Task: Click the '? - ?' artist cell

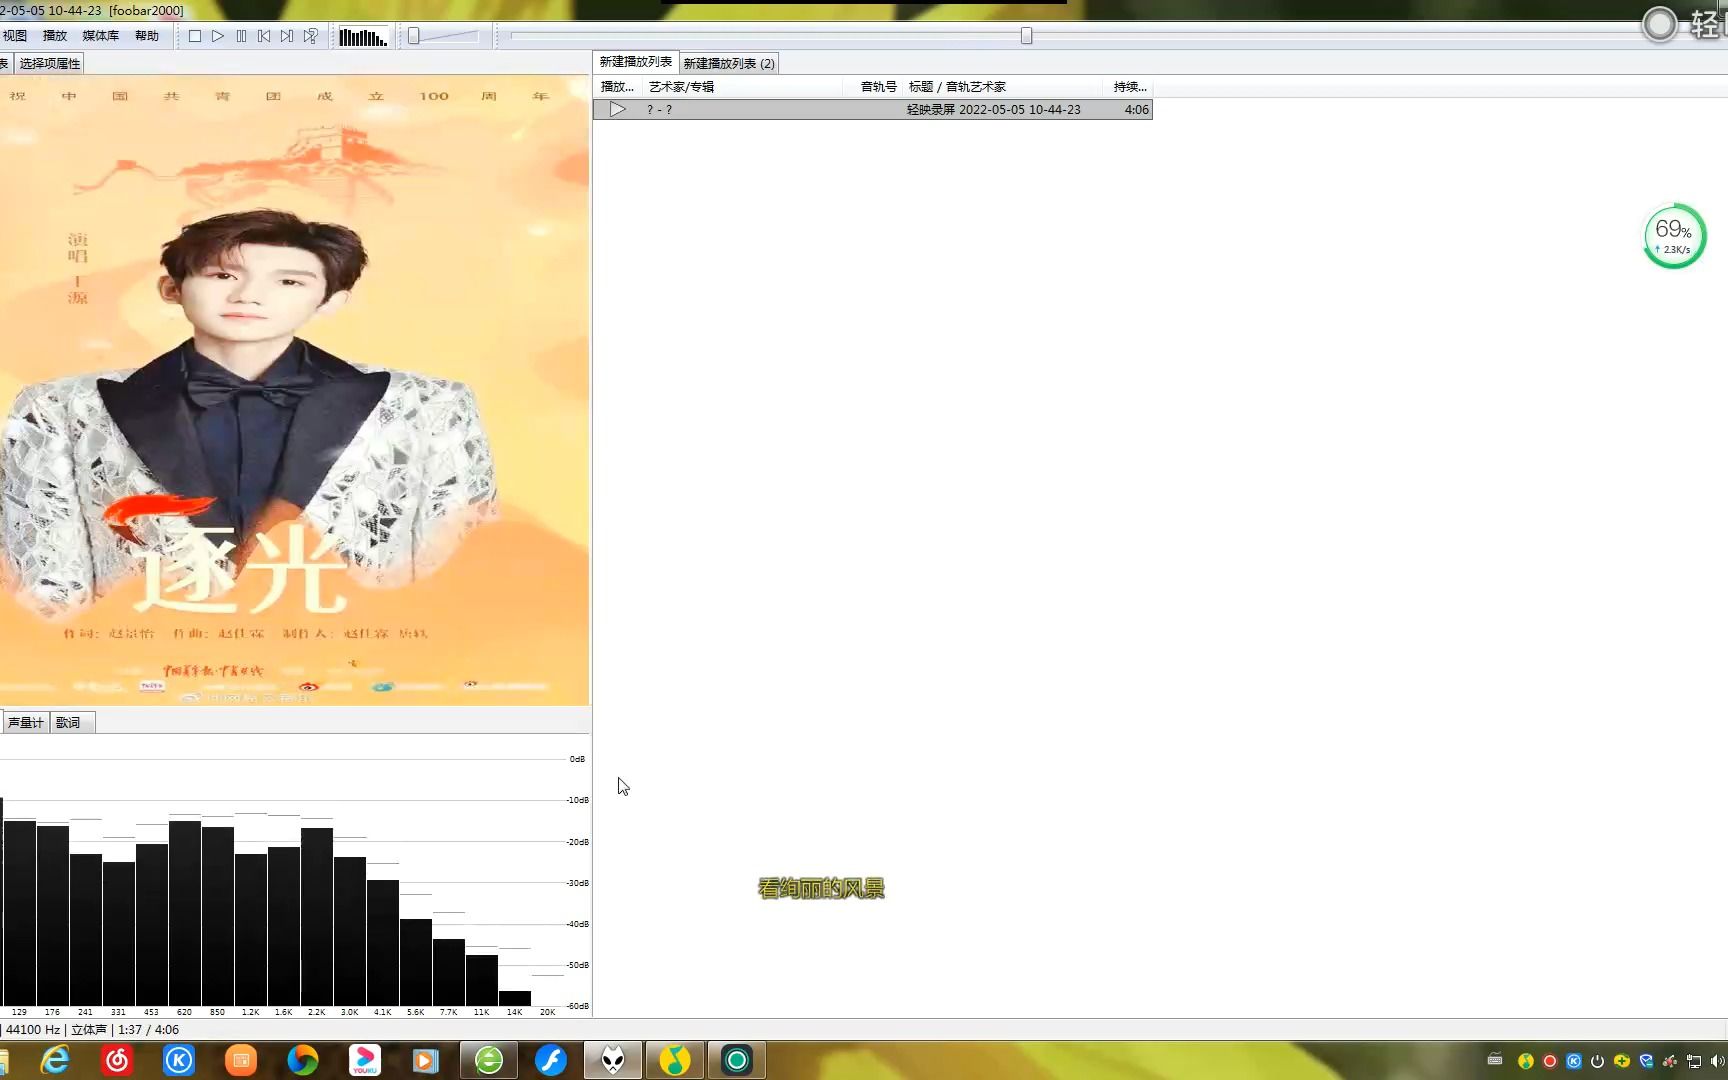Action: tap(659, 110)
